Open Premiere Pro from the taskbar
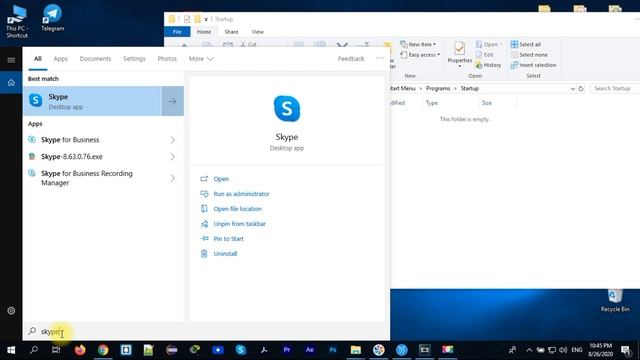The height and width of the screenshot is (360, 640). click(287, 350)
